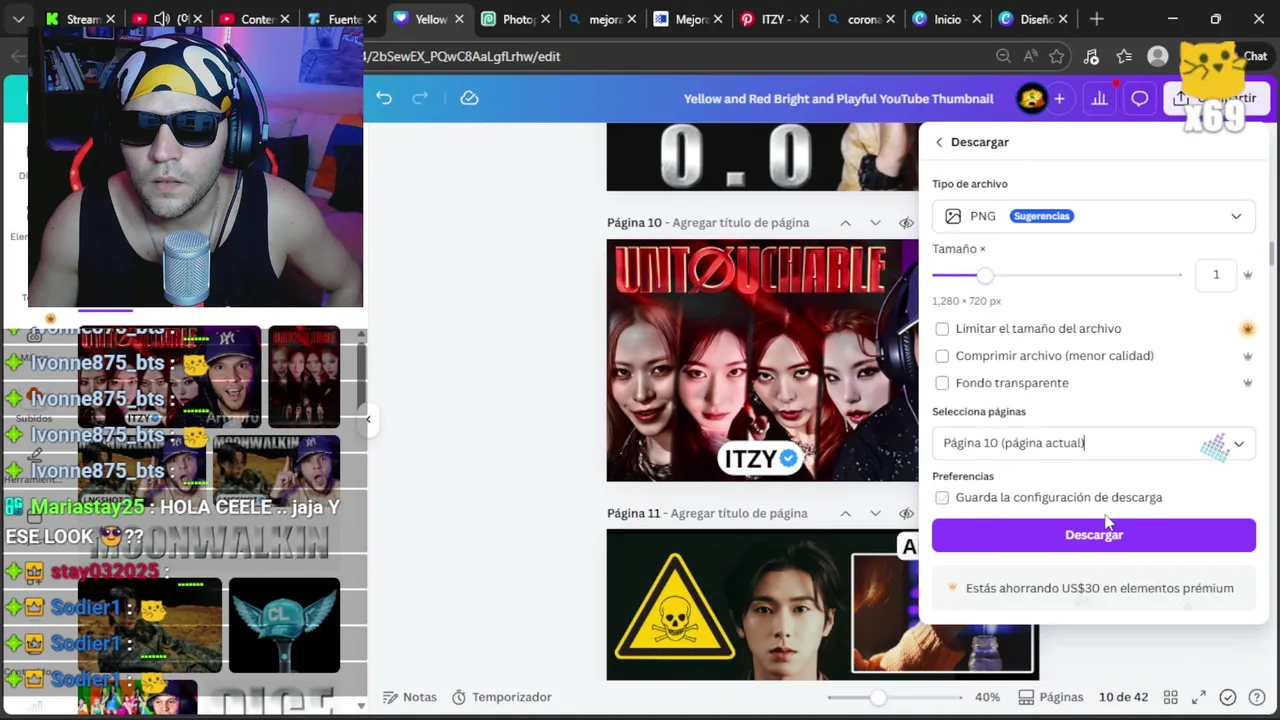Click crown icon beside Fondo transparente
The width and height of the screenshot is (1280, 720).
pos(1248,383)
